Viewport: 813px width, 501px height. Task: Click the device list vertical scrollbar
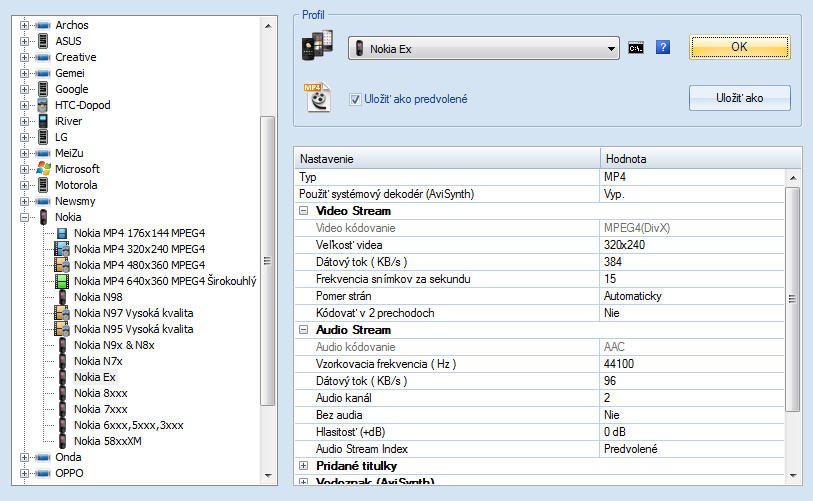(267, 260)
